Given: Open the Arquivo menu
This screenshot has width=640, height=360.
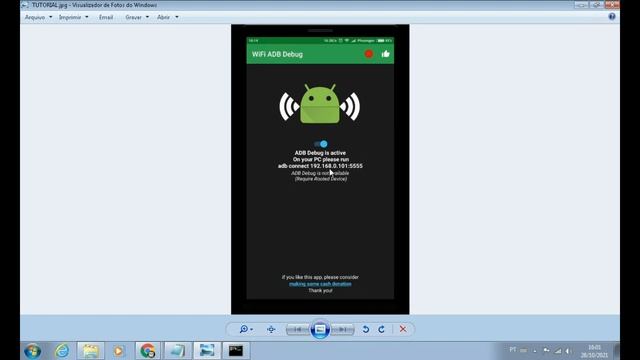Looking at the screenshot, I should coord(38,17).
